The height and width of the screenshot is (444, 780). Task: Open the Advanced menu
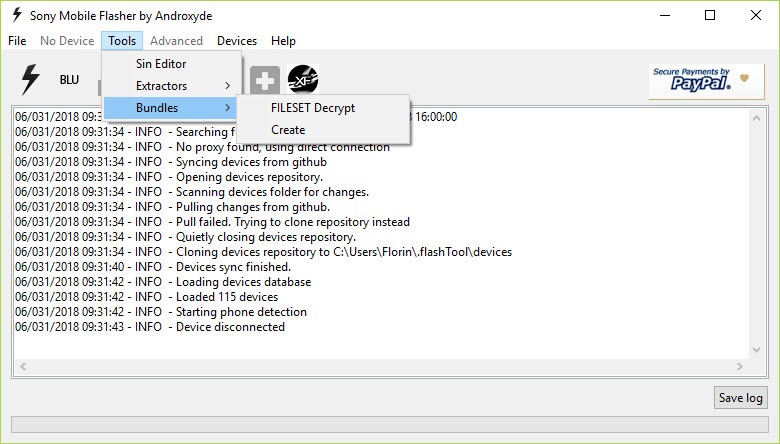(177, 41)
